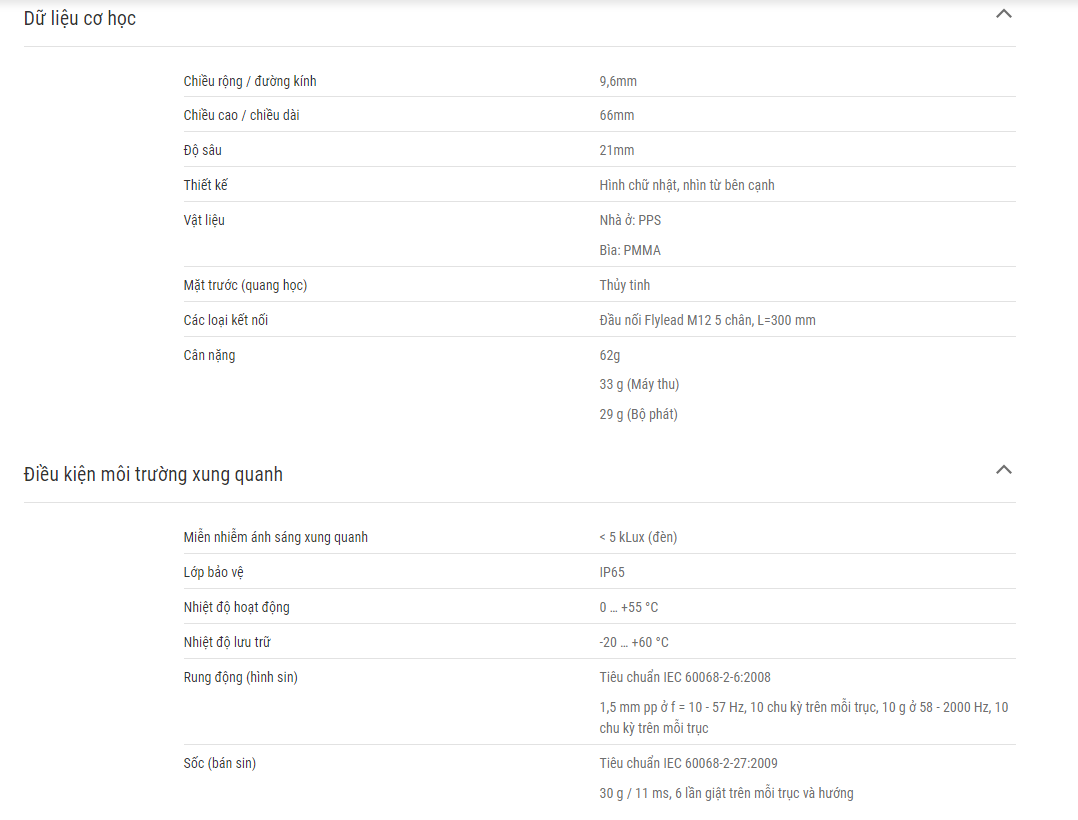The image size is (1078, 820).
Task: Click the Độ sâu 21mm value
Action: tap(617, 151)
